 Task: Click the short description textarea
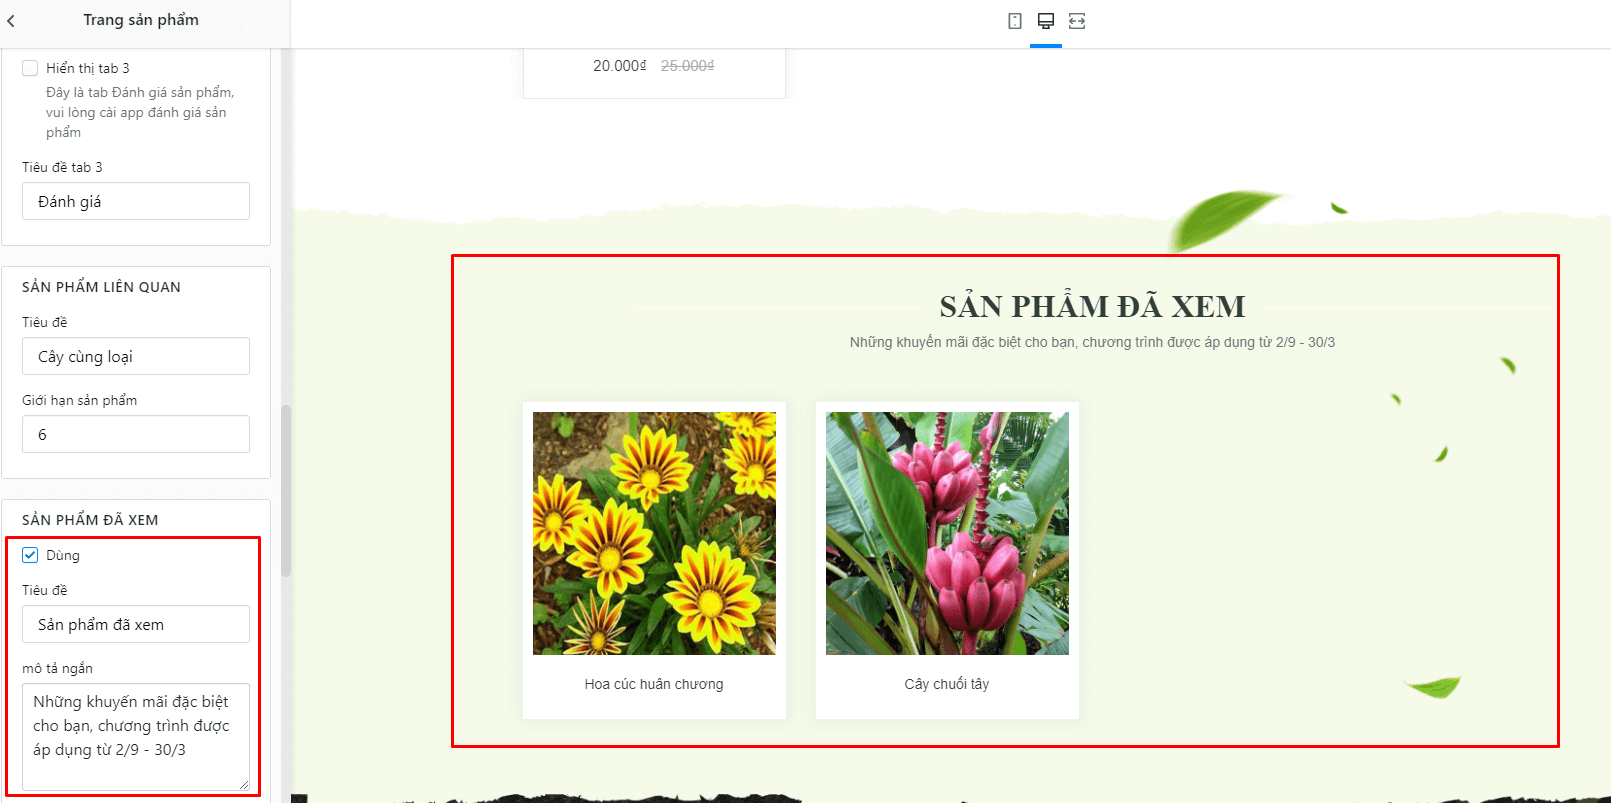pyautogui.click(x=136, y=737)
